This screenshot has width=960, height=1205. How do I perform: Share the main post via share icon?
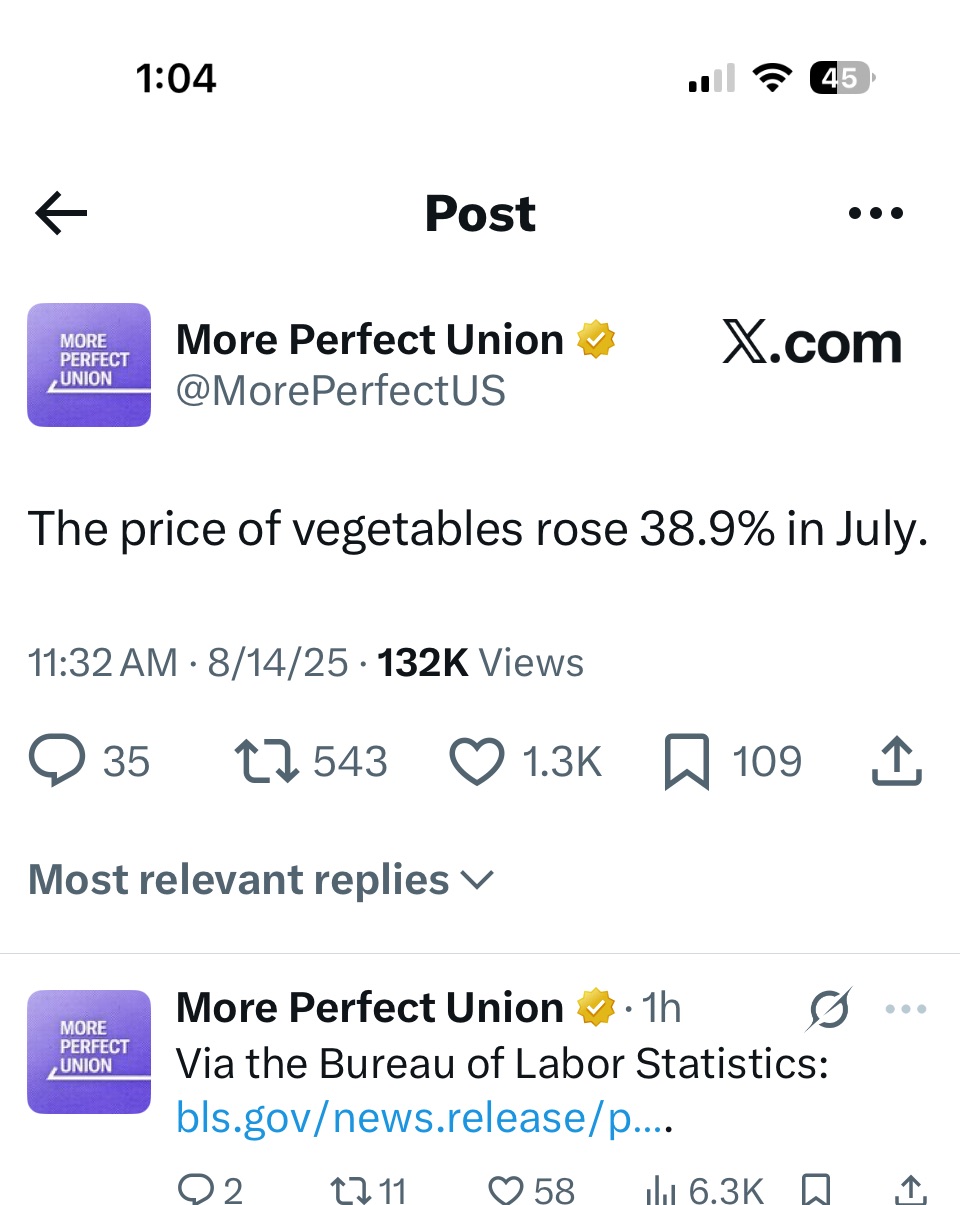tap(896, 762)
